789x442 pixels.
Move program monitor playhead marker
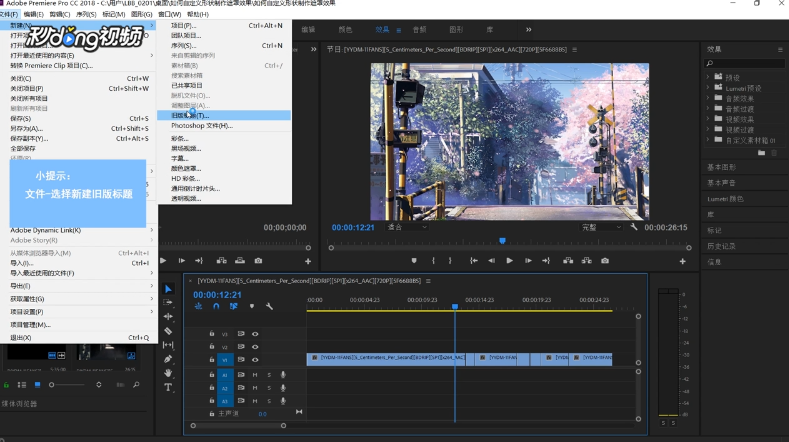coord(502,241)
